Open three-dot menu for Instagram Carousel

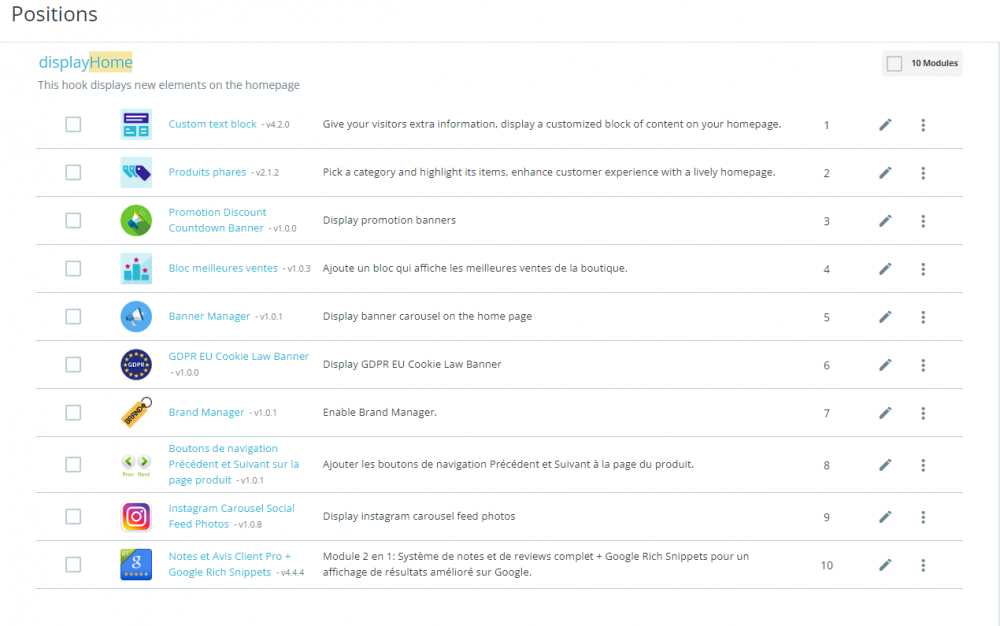923,517
